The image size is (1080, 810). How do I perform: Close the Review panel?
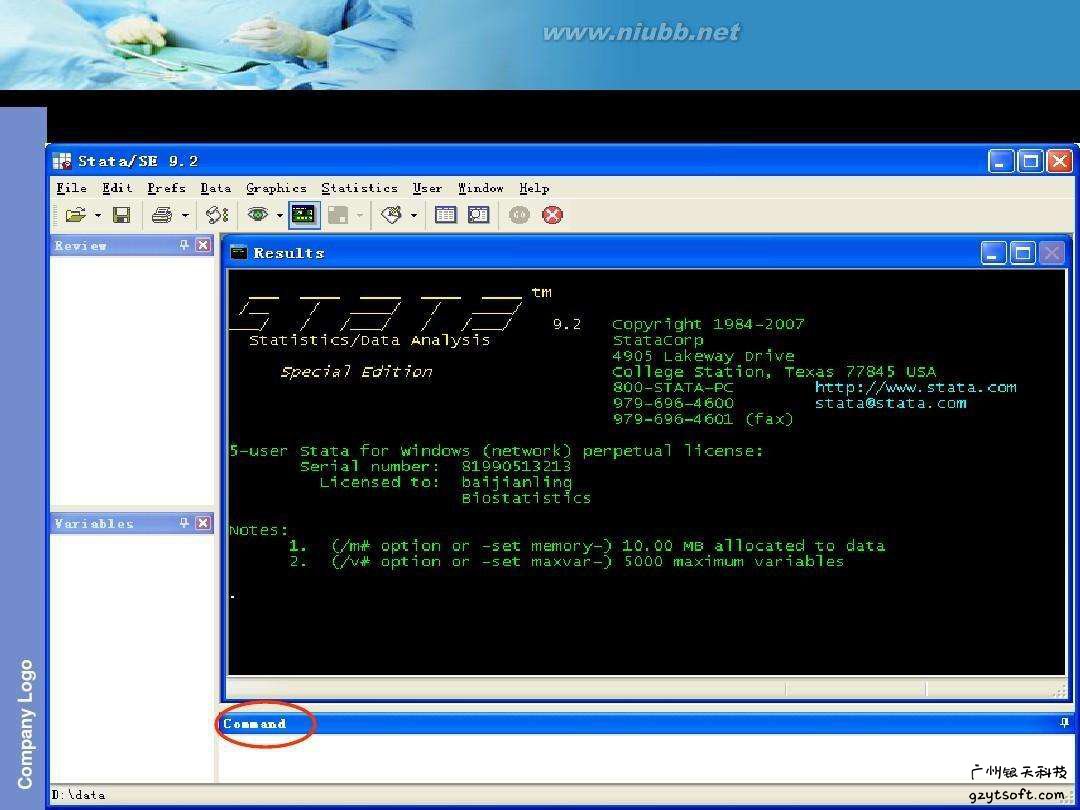(202, 245)
